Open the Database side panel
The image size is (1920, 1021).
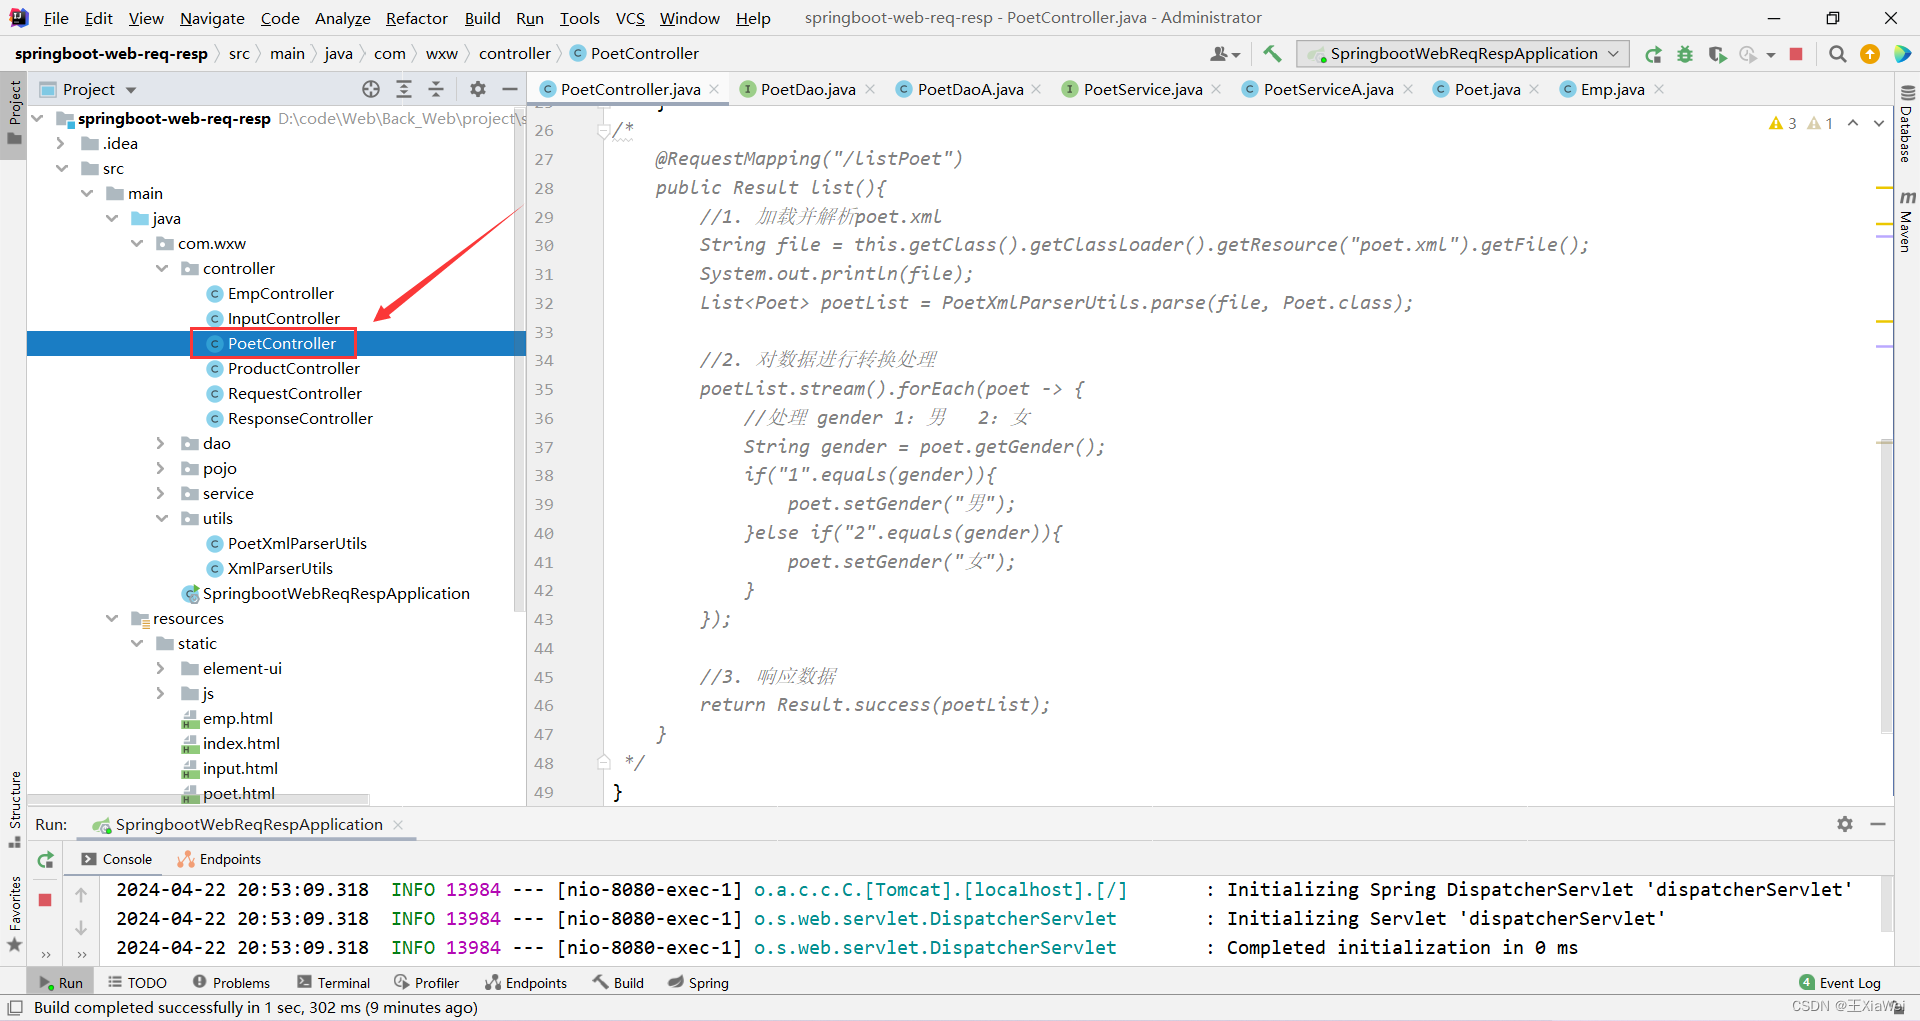coord(1907,122)
